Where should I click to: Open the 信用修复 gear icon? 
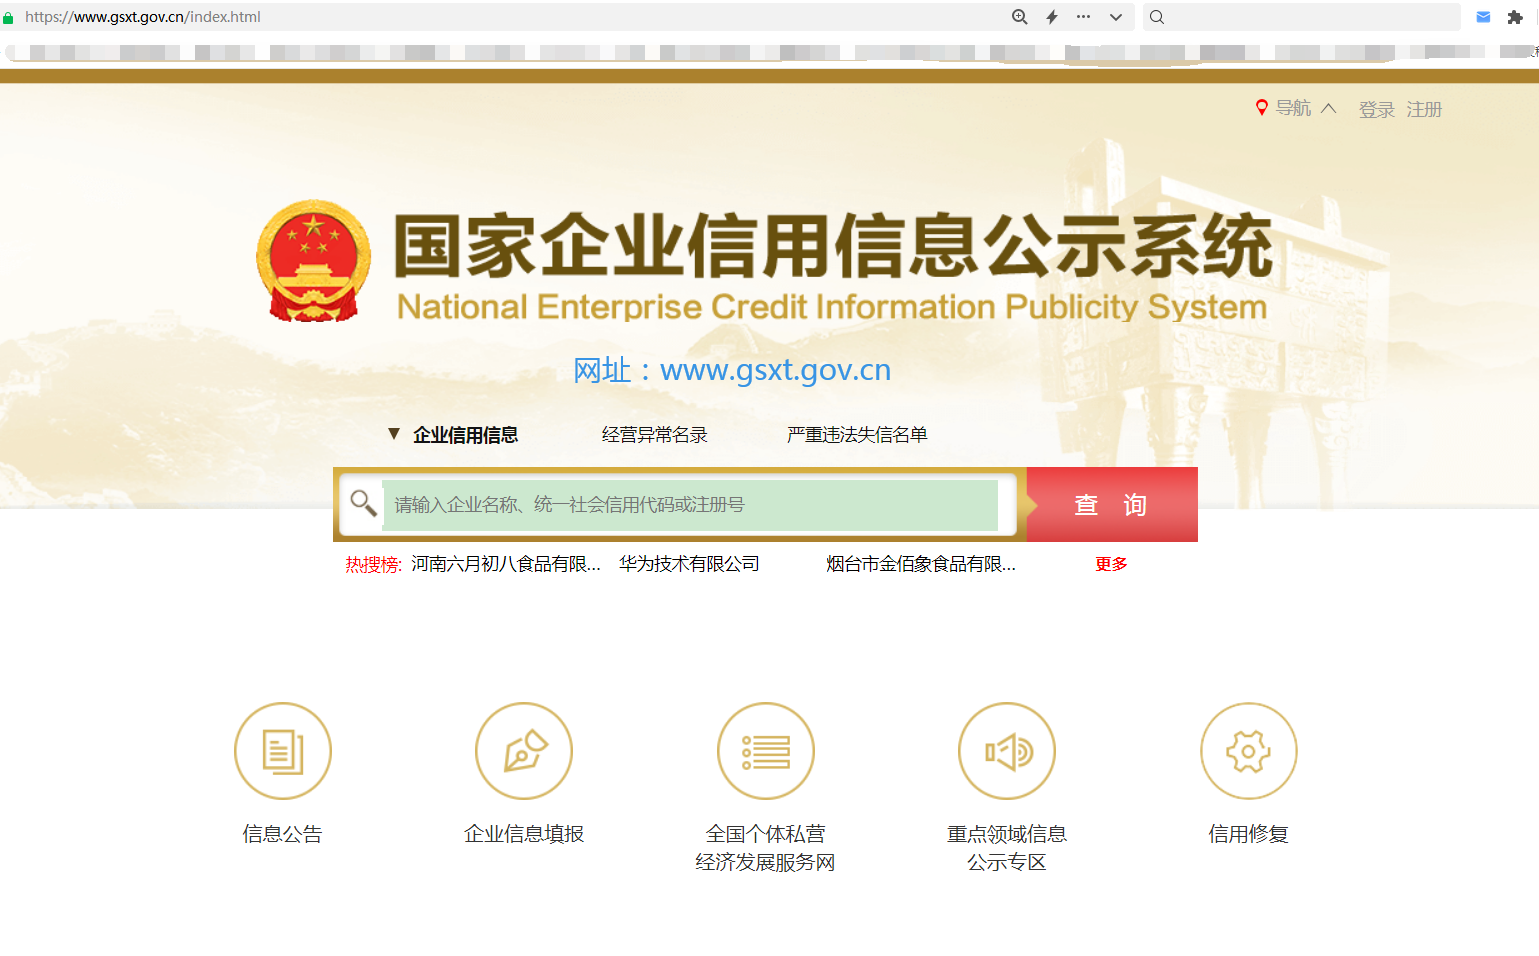(1249, 751)
